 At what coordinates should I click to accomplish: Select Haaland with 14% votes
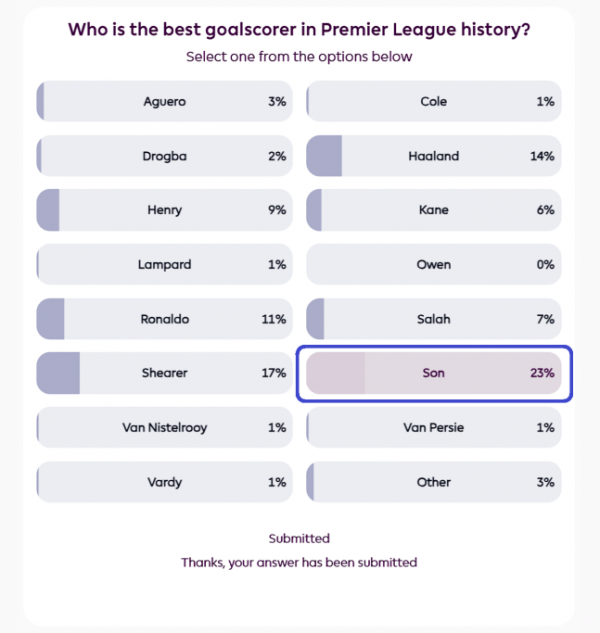point(433,156)
